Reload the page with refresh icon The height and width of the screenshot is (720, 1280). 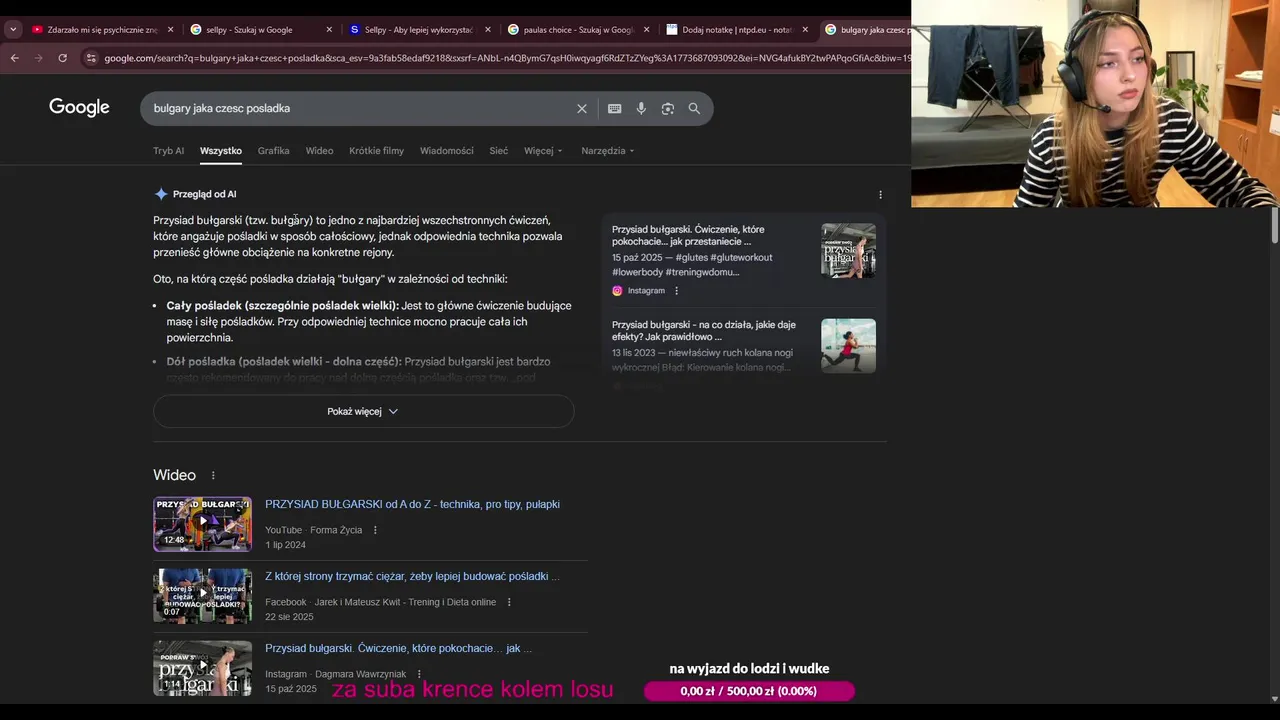click(x=63, y=58)
